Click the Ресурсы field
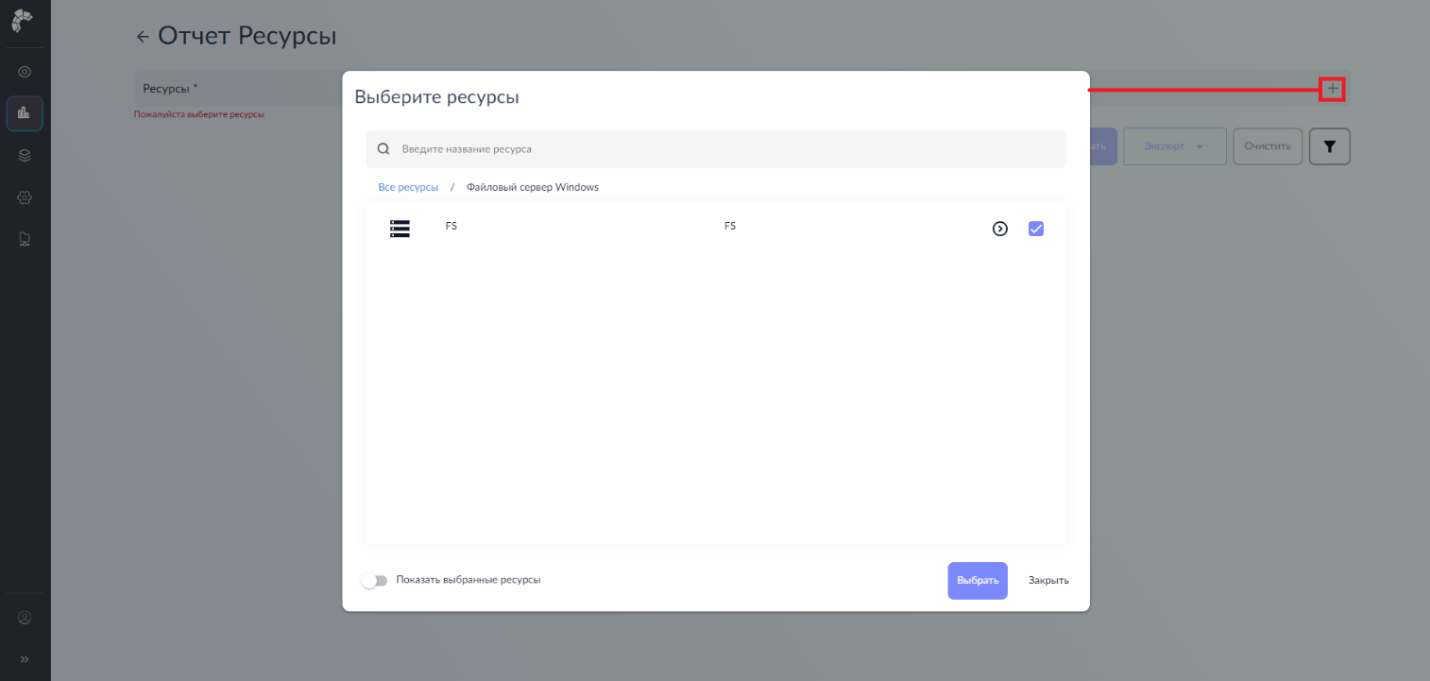 (x=740, y=89)
